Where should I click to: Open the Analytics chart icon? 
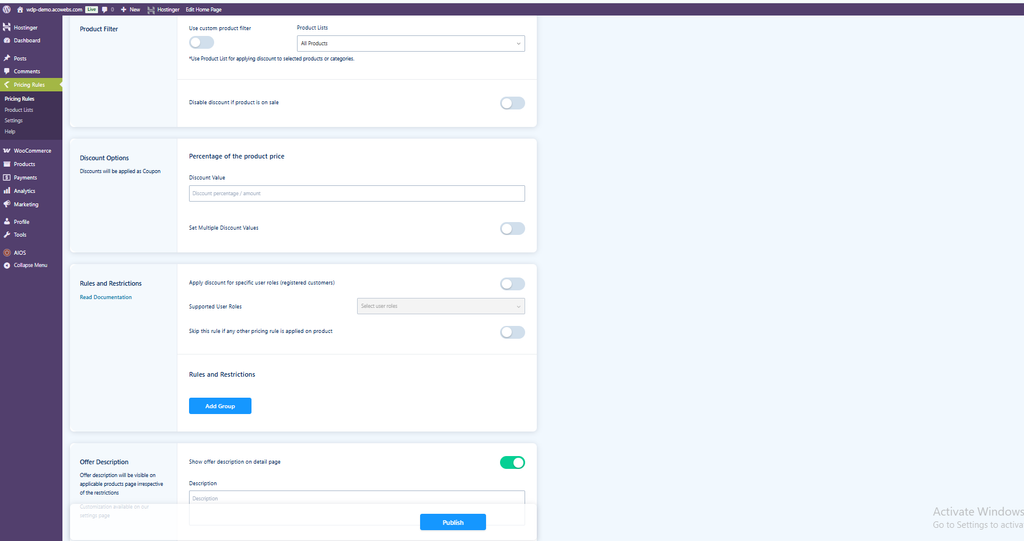click(x=7, y=191)
